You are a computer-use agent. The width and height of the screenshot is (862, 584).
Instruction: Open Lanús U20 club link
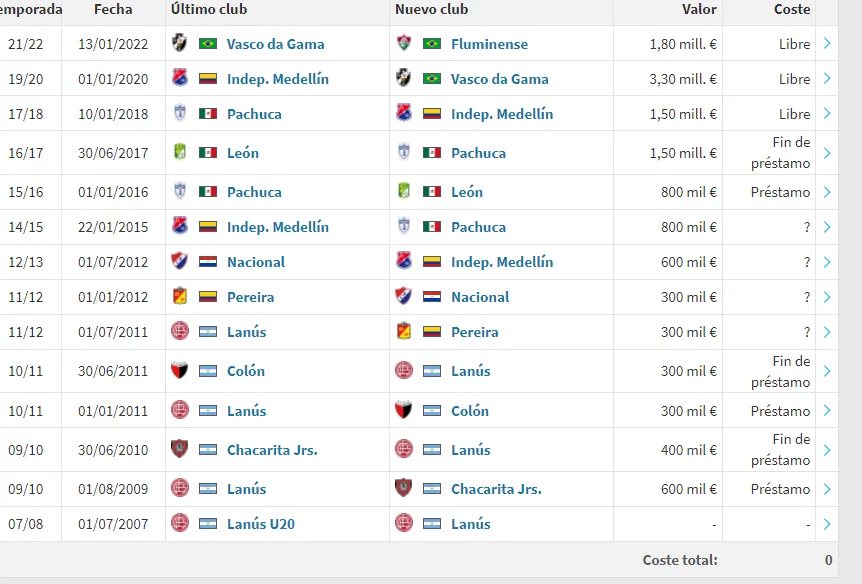[x=260, y=524]
